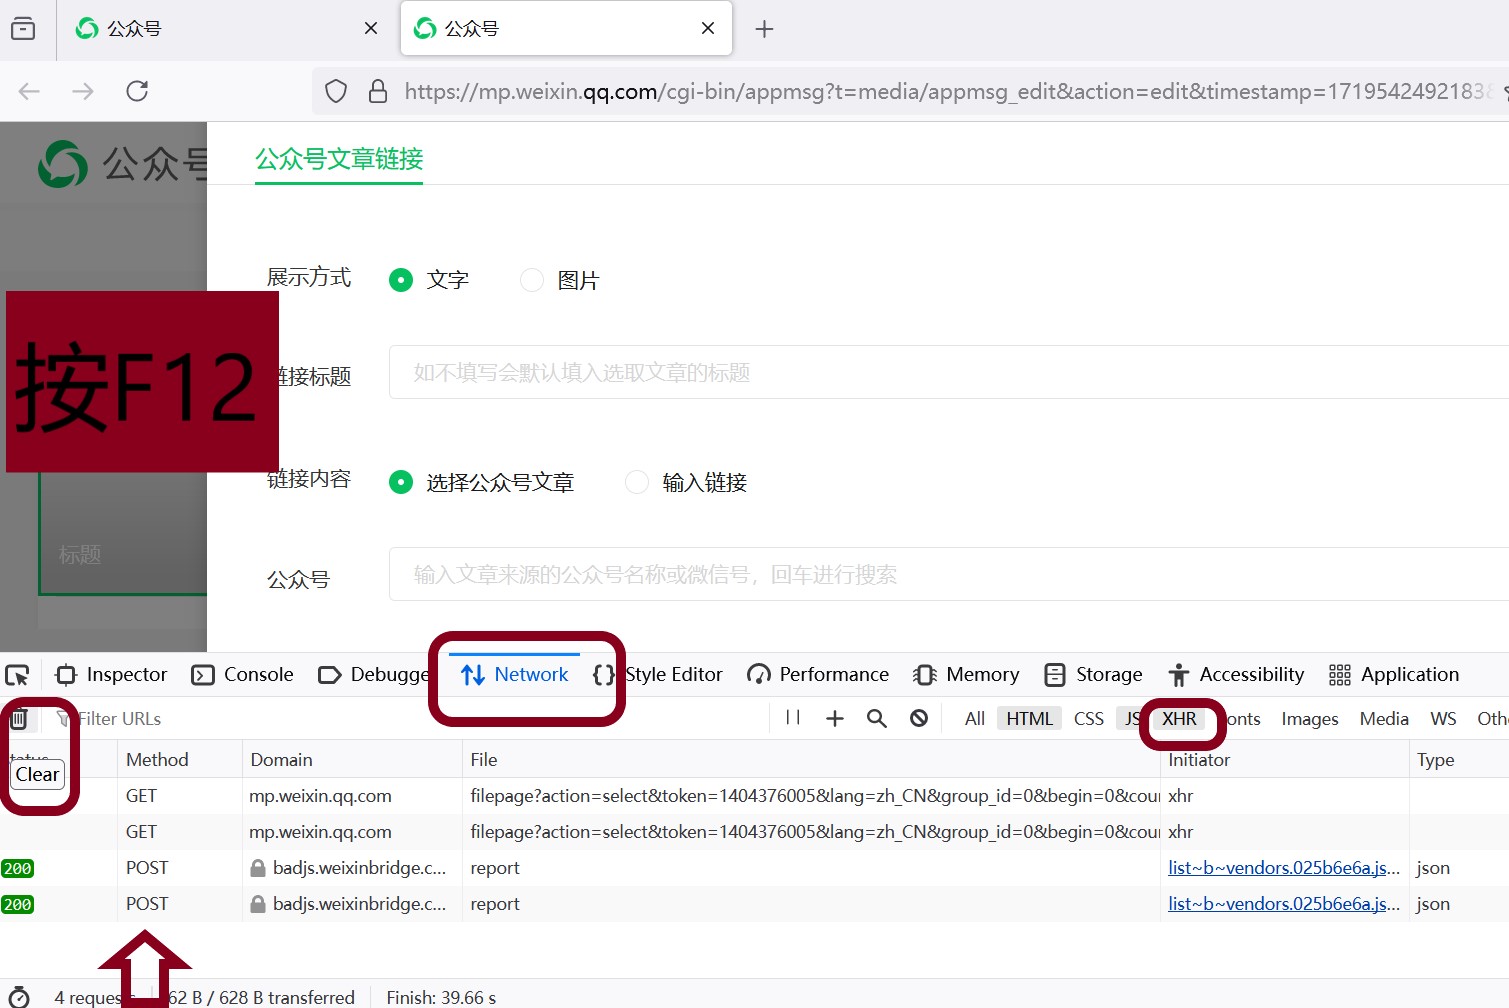The width and height of the screenshot is (1509, 1008).
Task: Open the Debugger panel
Action: (373, 675)
